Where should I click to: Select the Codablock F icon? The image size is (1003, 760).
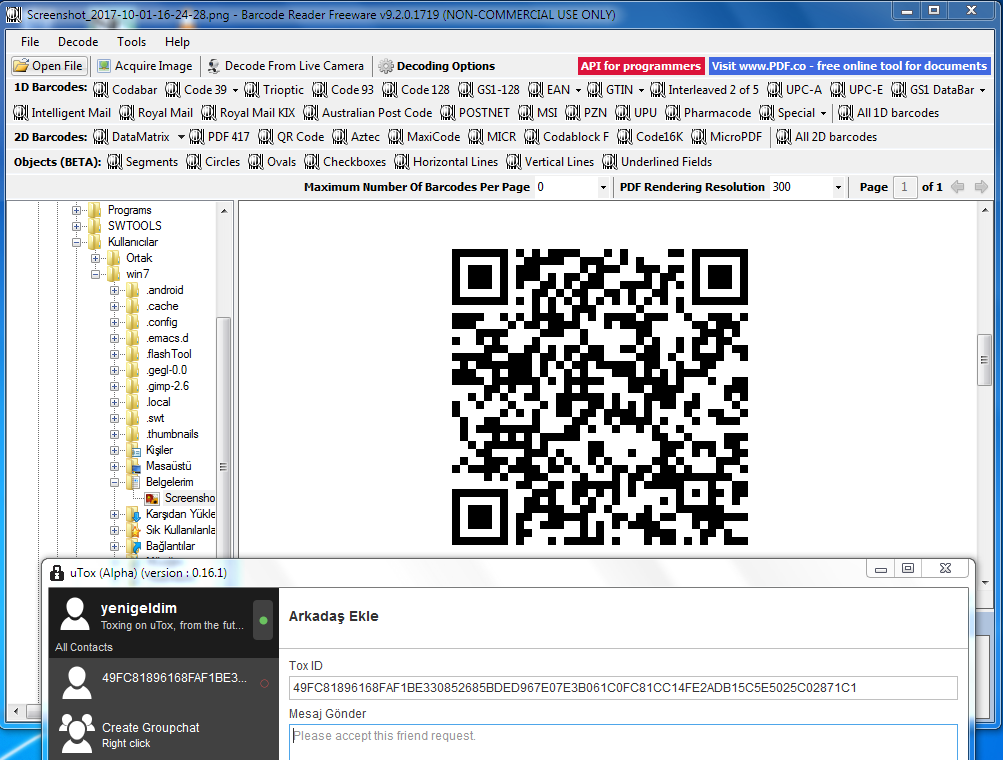click(532, 137)
